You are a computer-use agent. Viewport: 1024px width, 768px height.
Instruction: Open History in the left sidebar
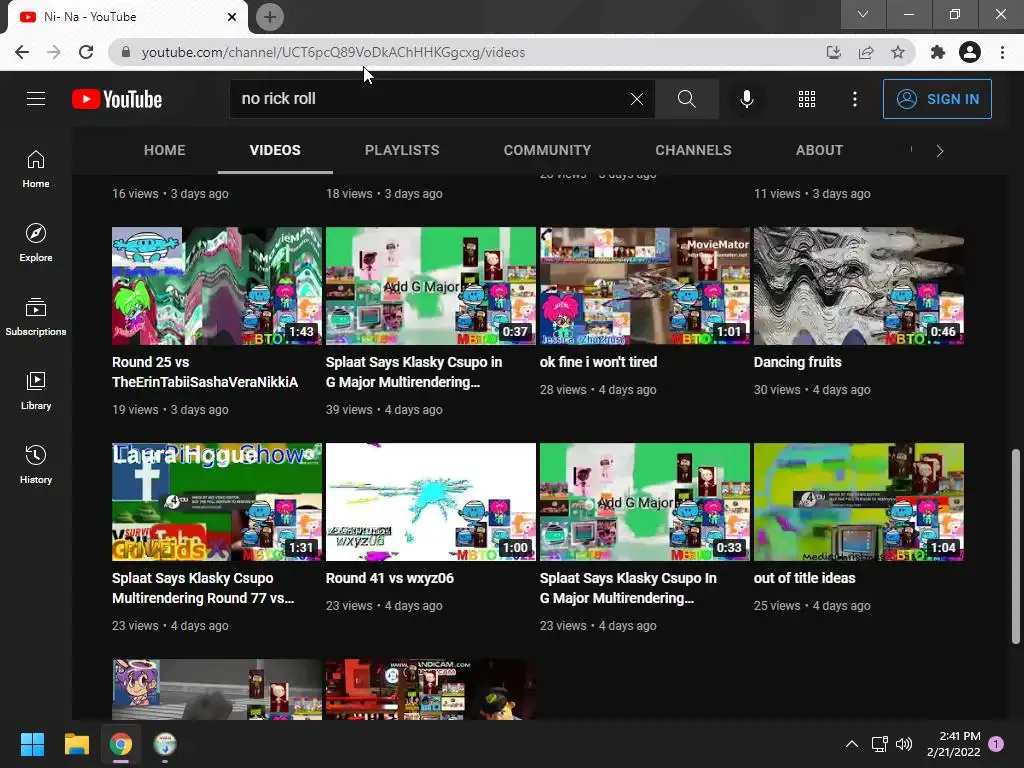[x=36, y=464]
